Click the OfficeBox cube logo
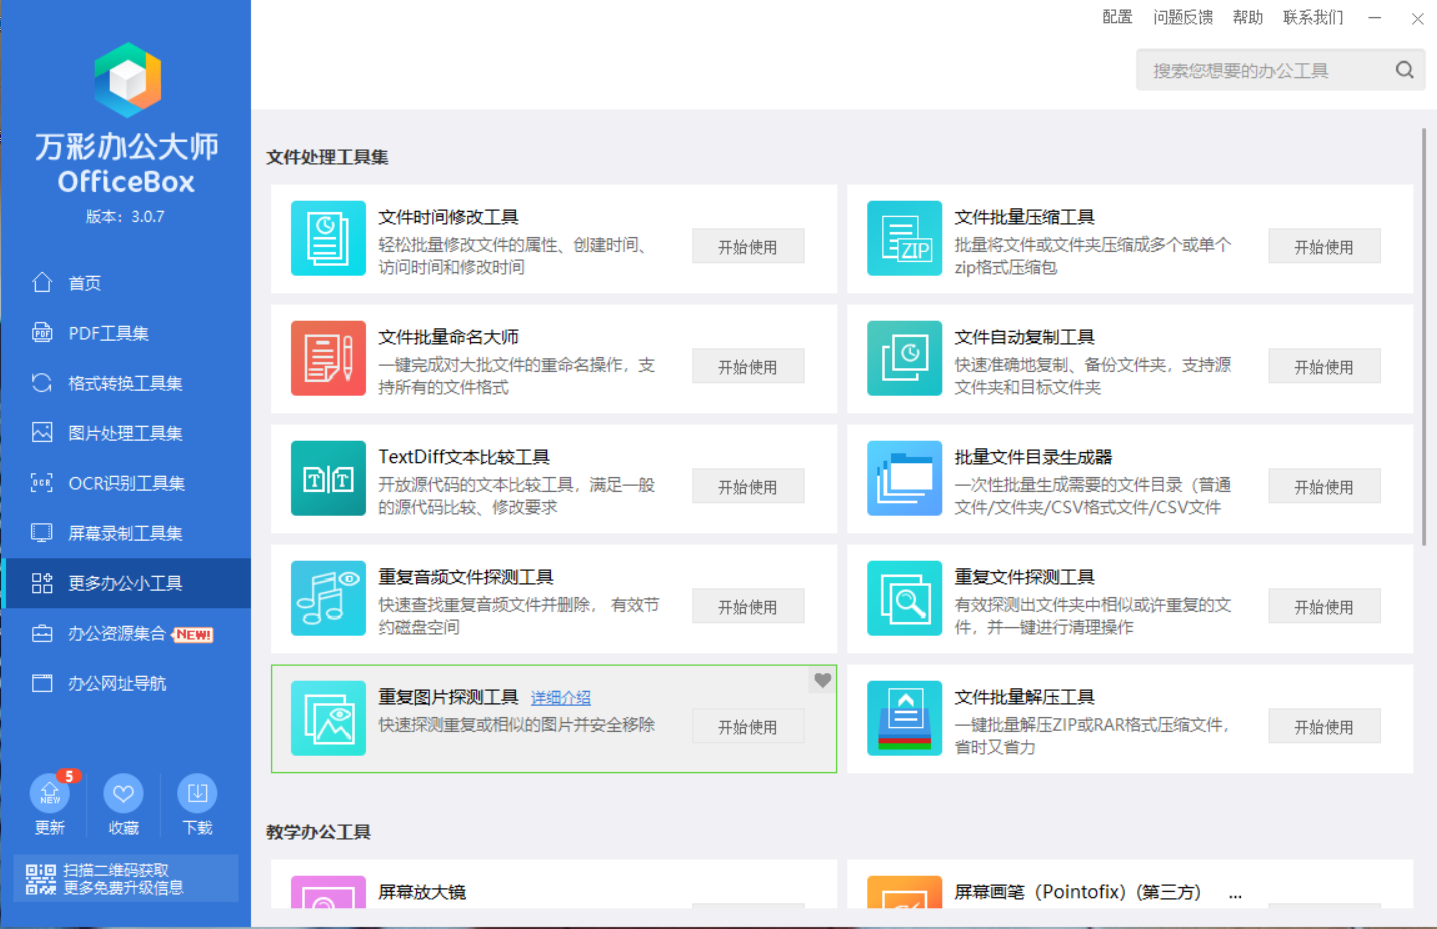This screenshot has height=929, width=1437. click(x=127, y=80)
